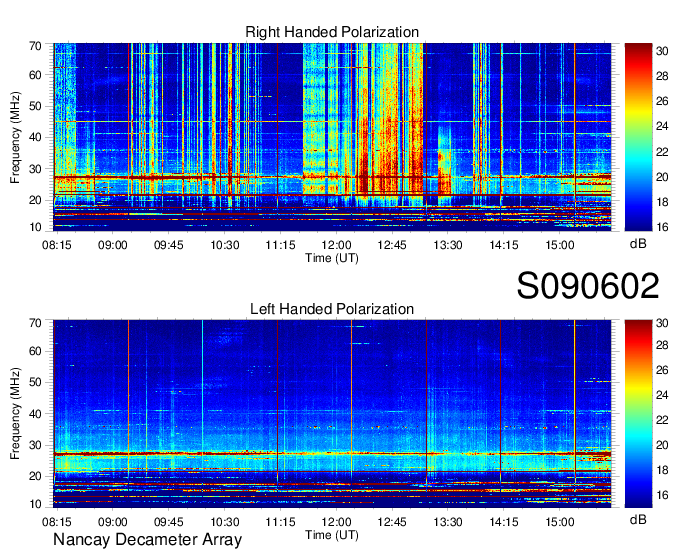
Task: Click the 50 MHz tick on Right Handed plot
Action: [x=35, y=106]
